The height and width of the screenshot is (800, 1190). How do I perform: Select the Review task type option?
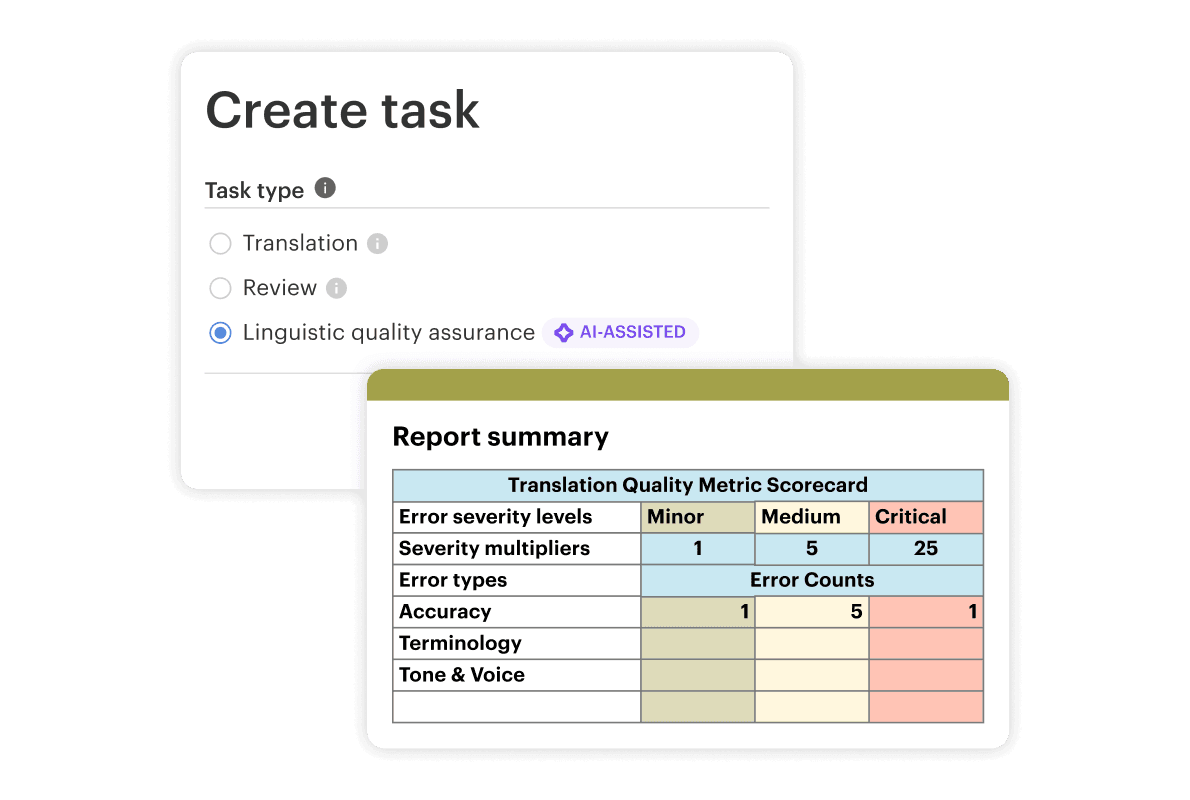click(220, 288)
